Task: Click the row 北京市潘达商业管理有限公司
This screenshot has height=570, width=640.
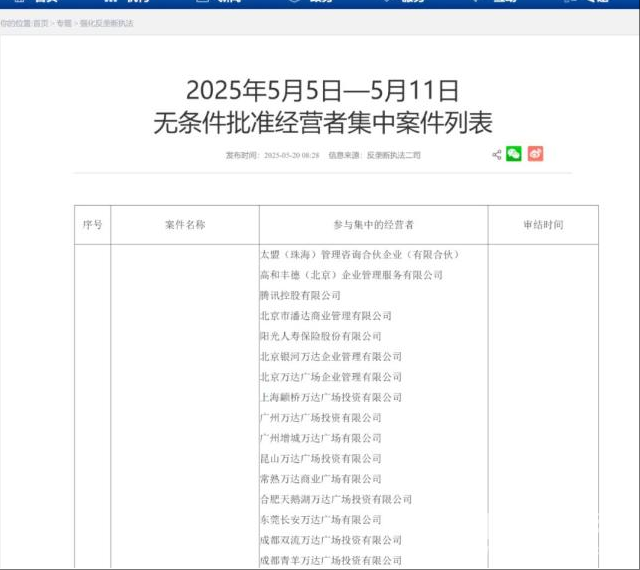Action: tap(326, 316)
